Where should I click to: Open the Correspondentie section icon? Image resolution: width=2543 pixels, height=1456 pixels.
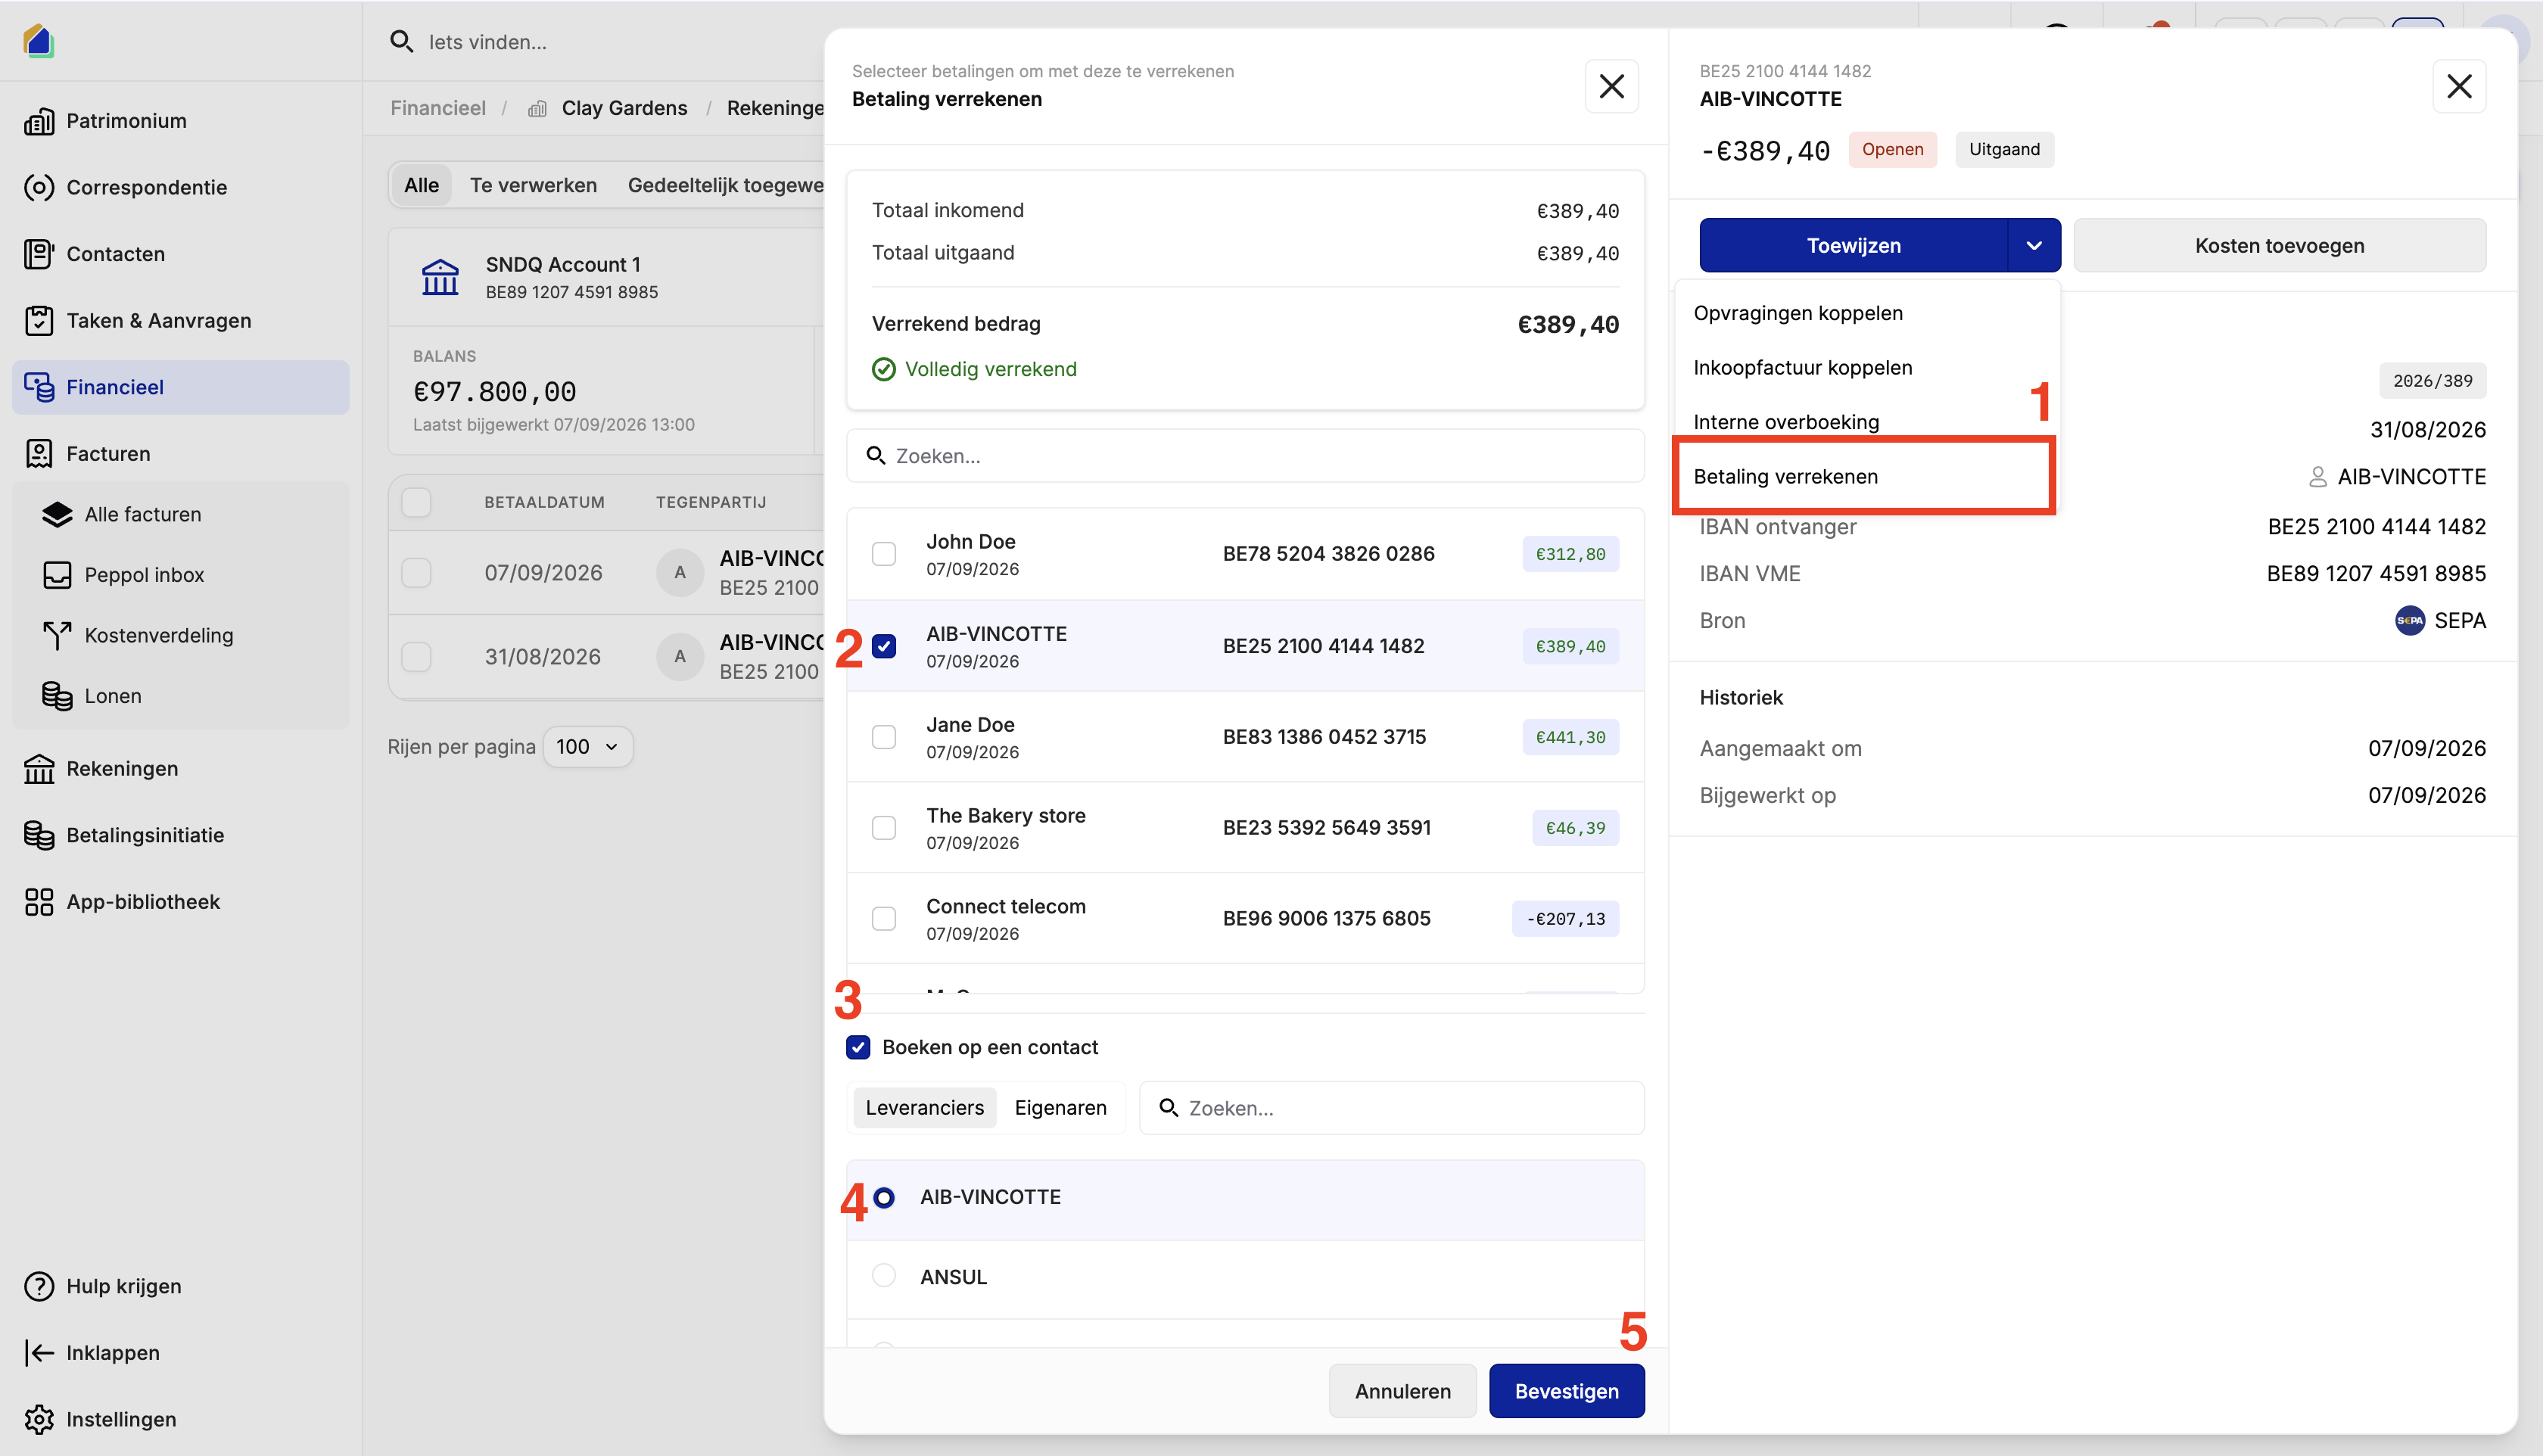(39, 187)
